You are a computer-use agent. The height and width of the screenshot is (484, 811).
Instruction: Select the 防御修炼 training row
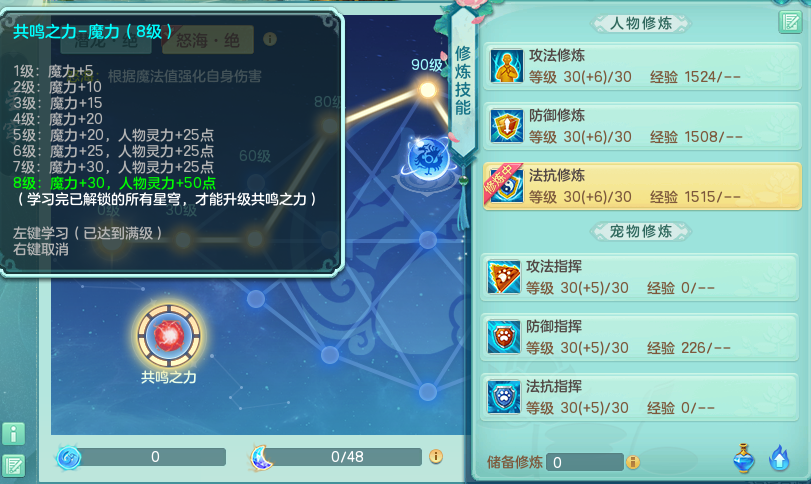click(642, 126)
